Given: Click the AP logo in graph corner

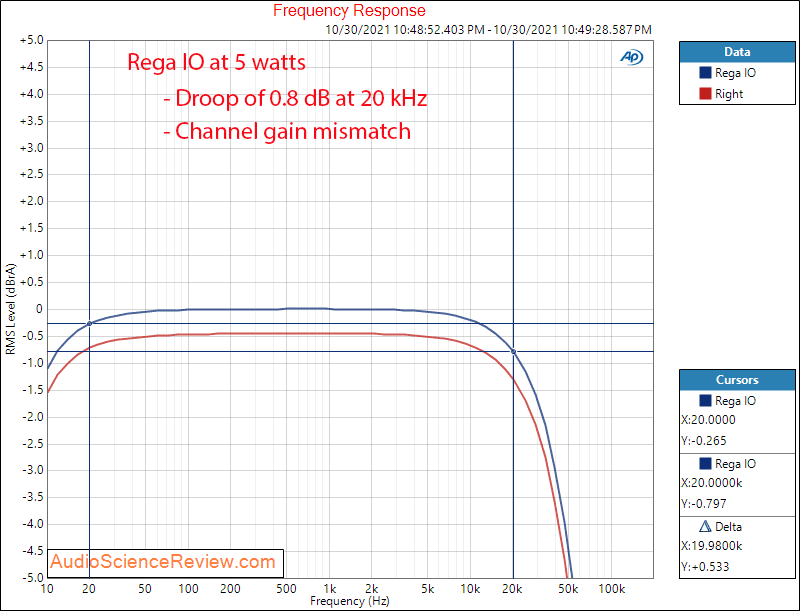Looking at the screenshot, I should pyautogui.click(x=632, y=57).
